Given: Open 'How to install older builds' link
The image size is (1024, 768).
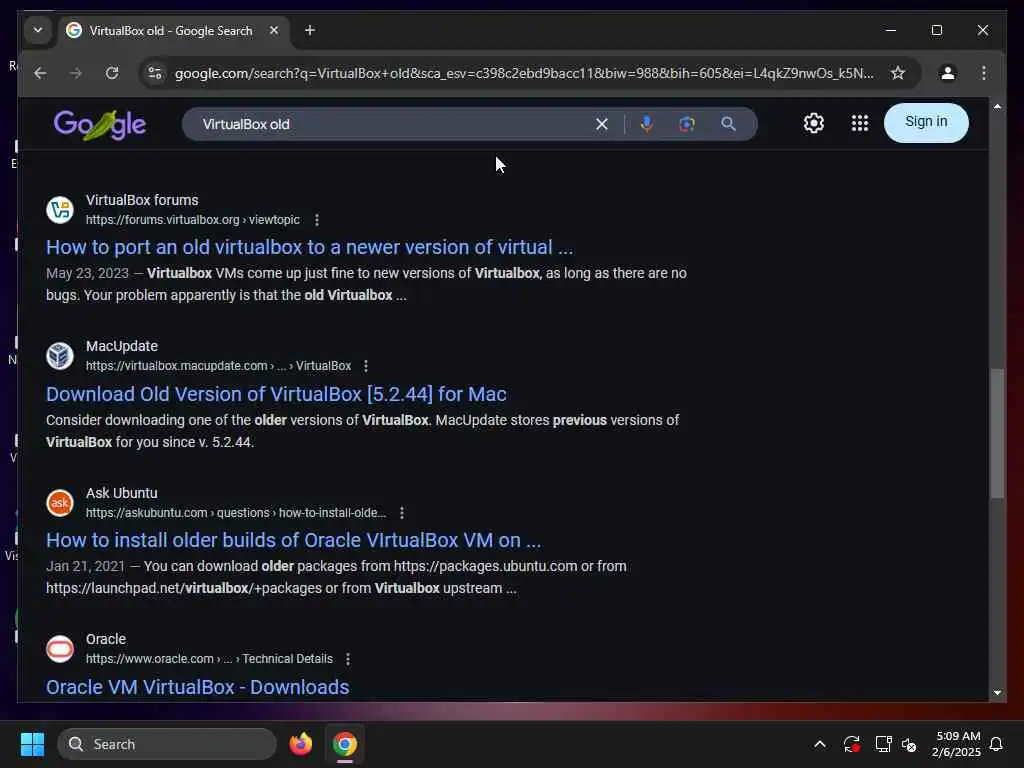Looking at the screenshot, I should (293, 540).
